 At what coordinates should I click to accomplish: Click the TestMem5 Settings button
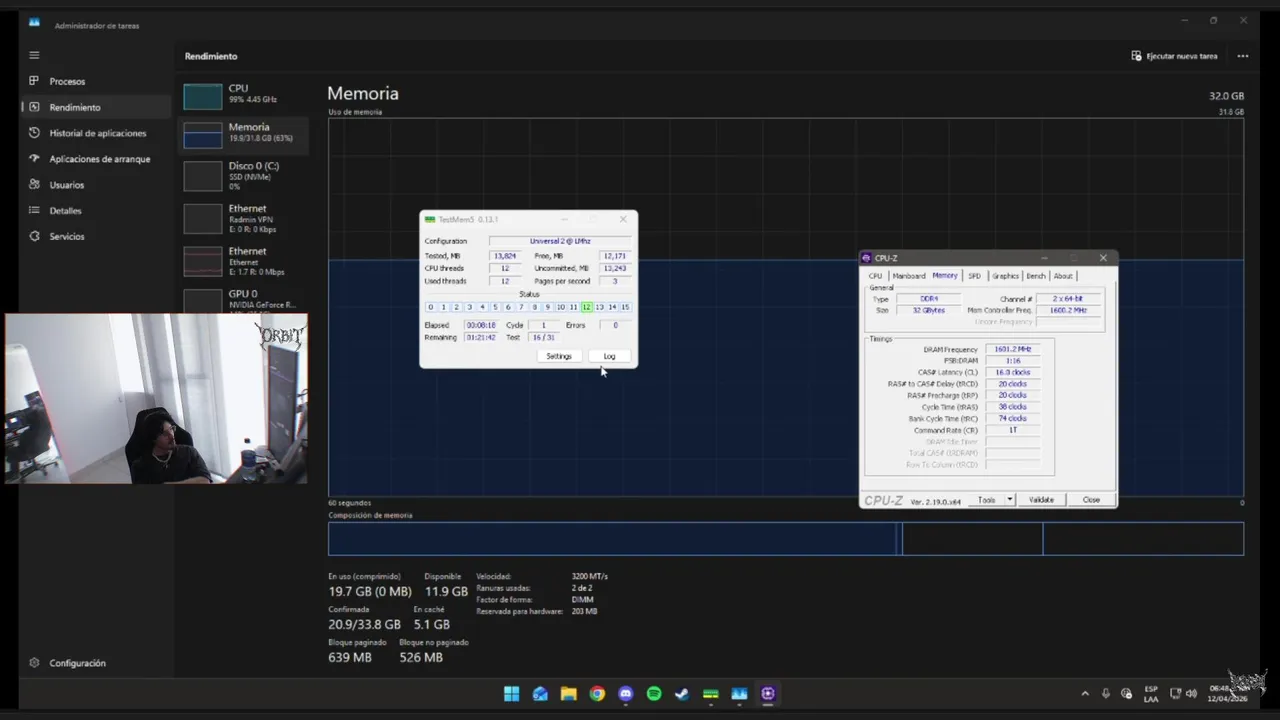pyautogui.click(x=559, y=356)
